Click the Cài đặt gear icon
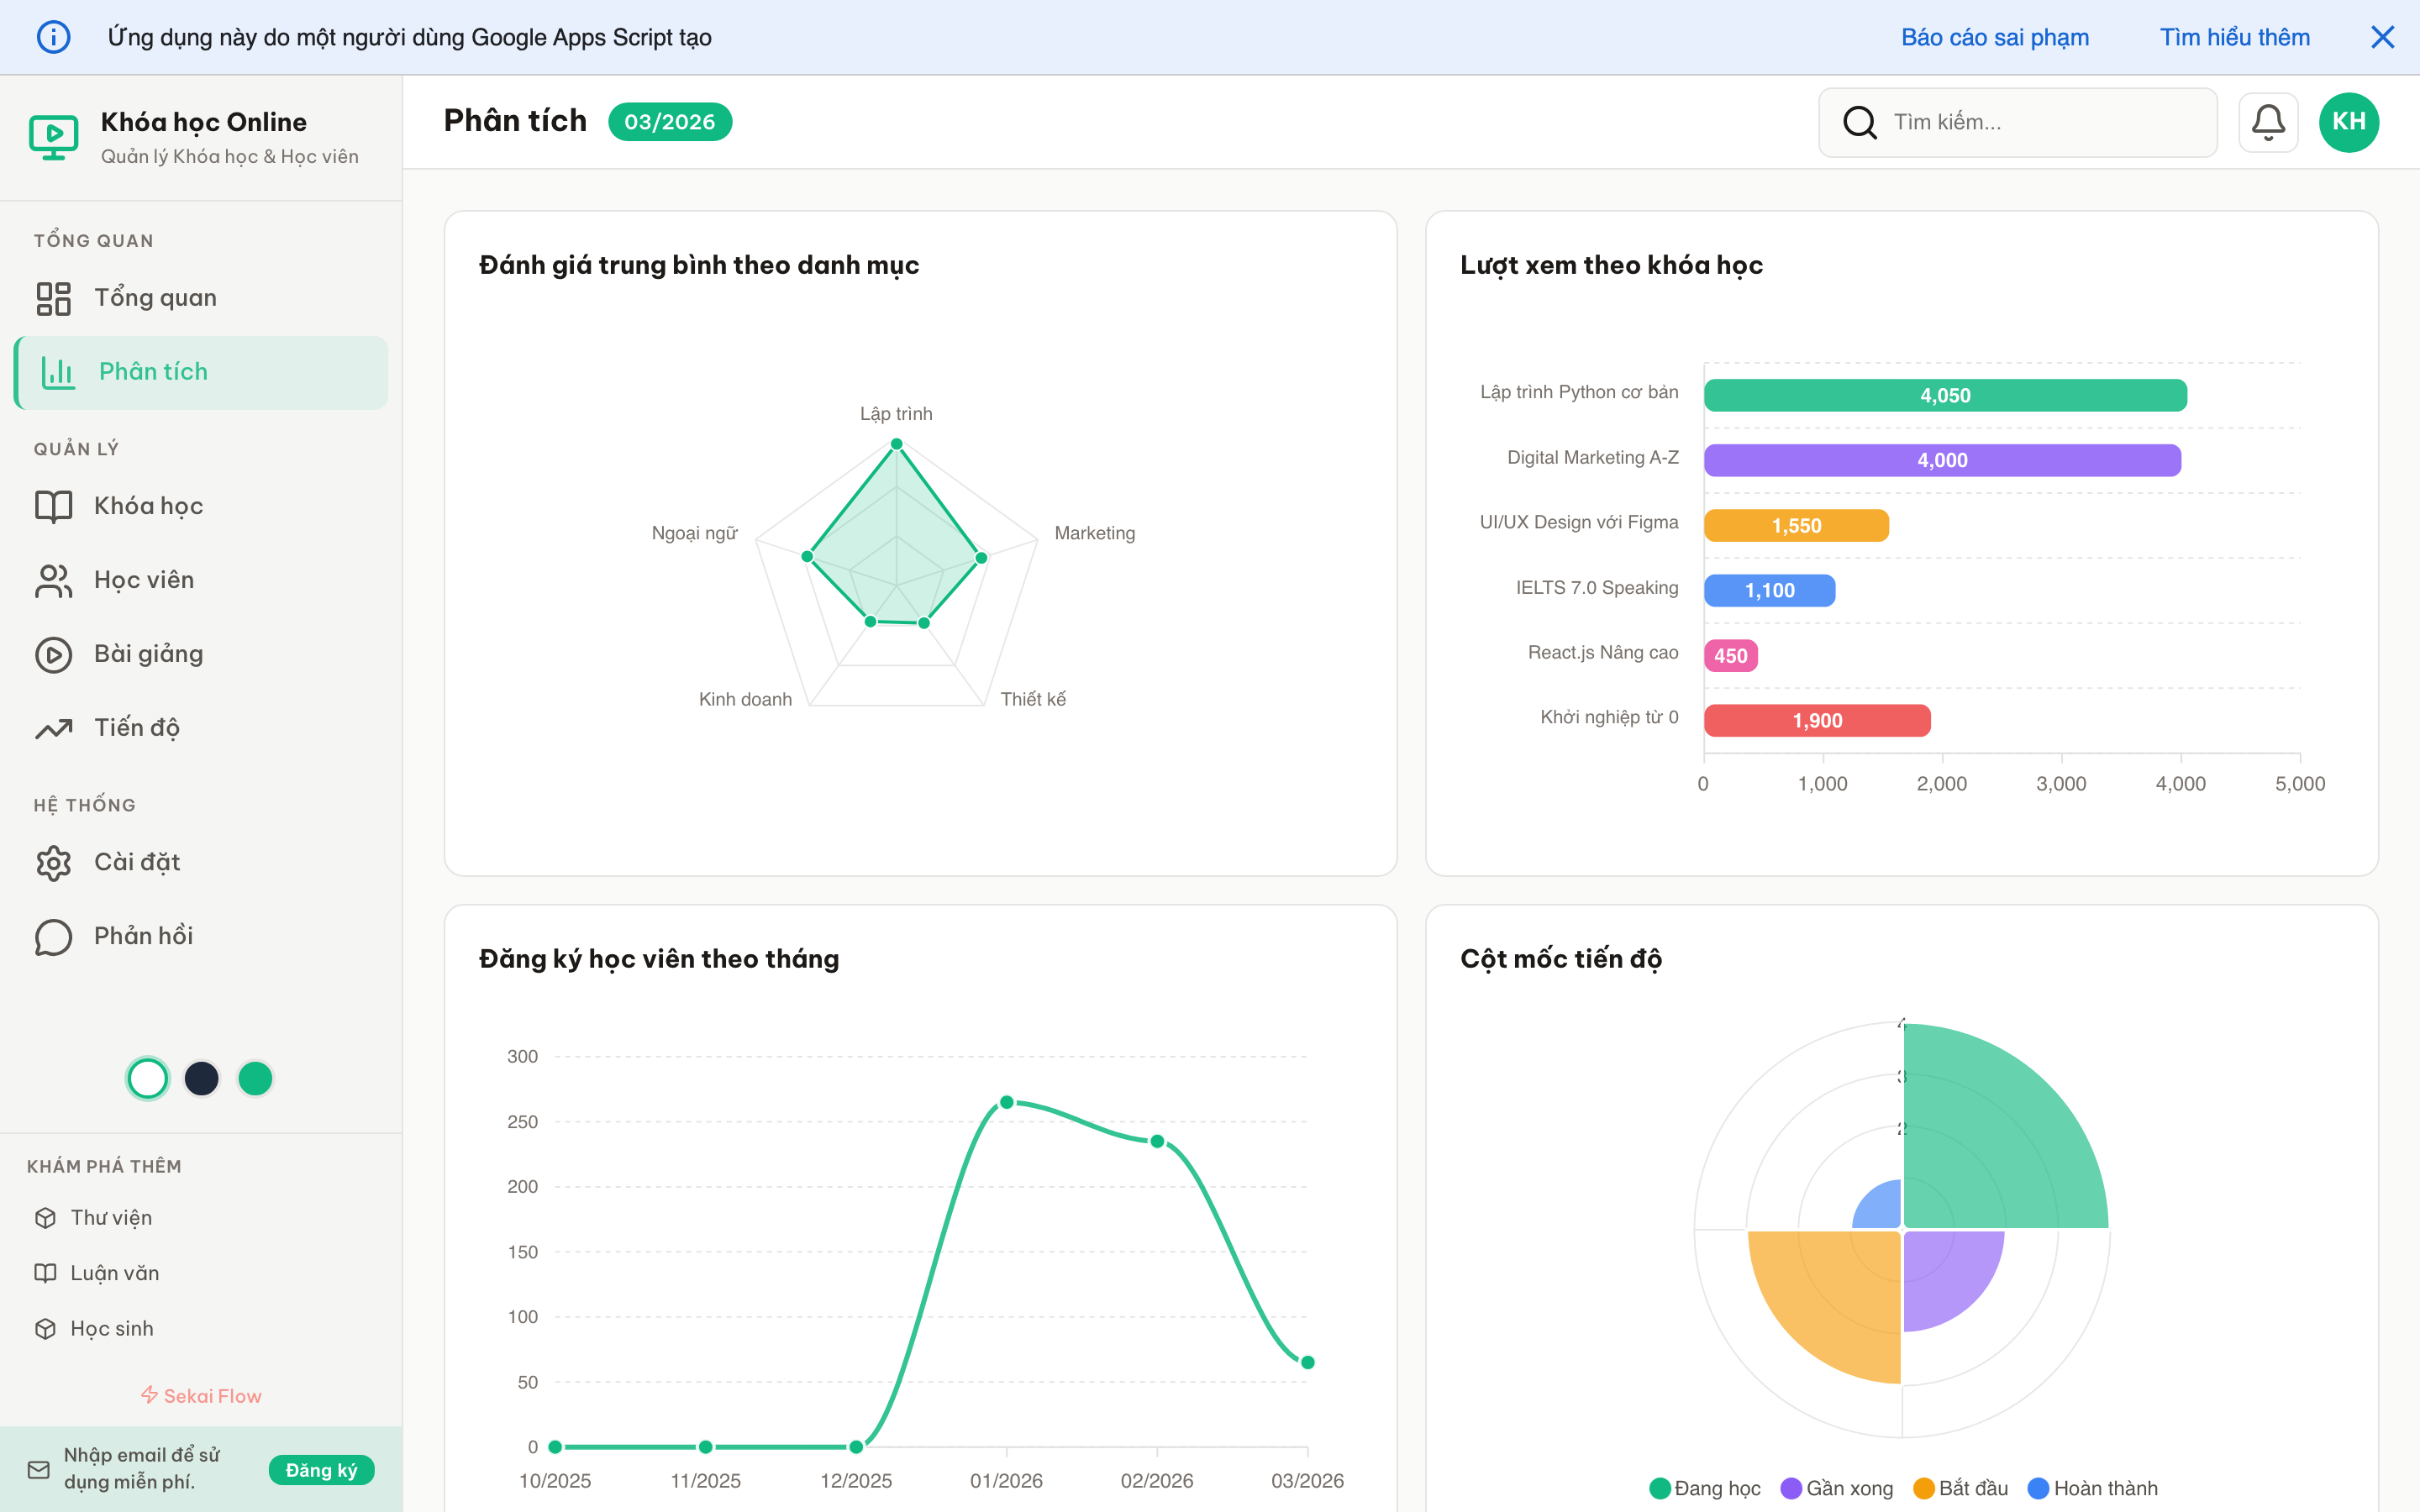This screenshot has width=2420, height=1512. point(52,862)
